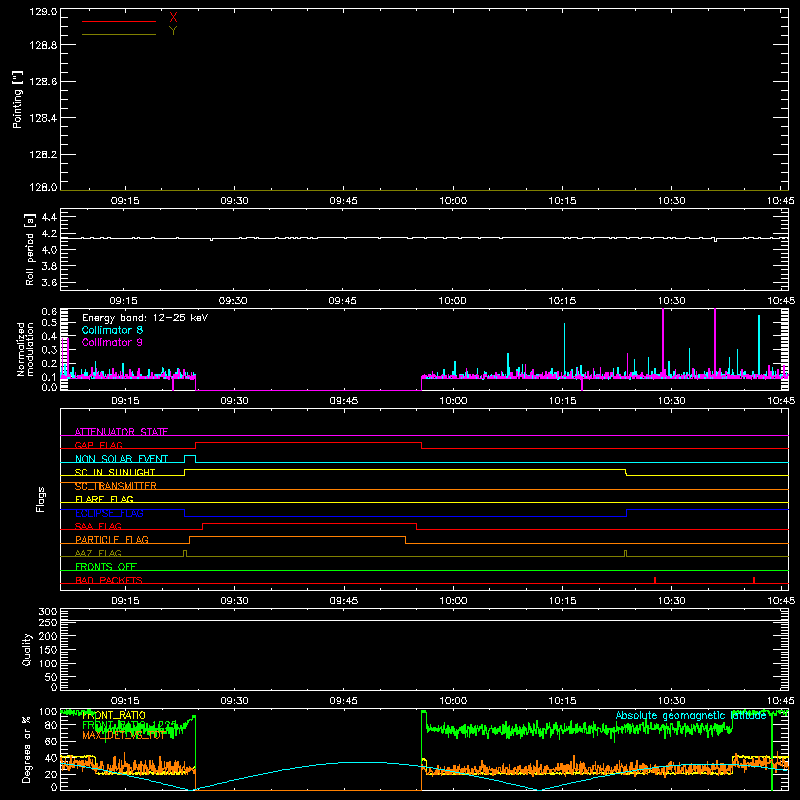
Task: Click the '10:30' label under Quality panel
Action: 671,701
